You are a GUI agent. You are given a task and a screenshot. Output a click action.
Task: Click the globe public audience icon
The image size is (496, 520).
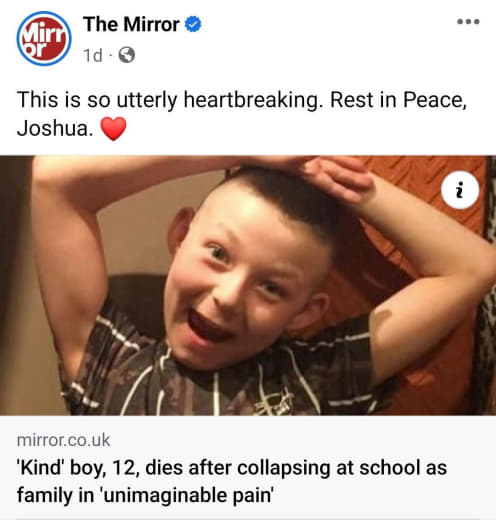point(127,55)
